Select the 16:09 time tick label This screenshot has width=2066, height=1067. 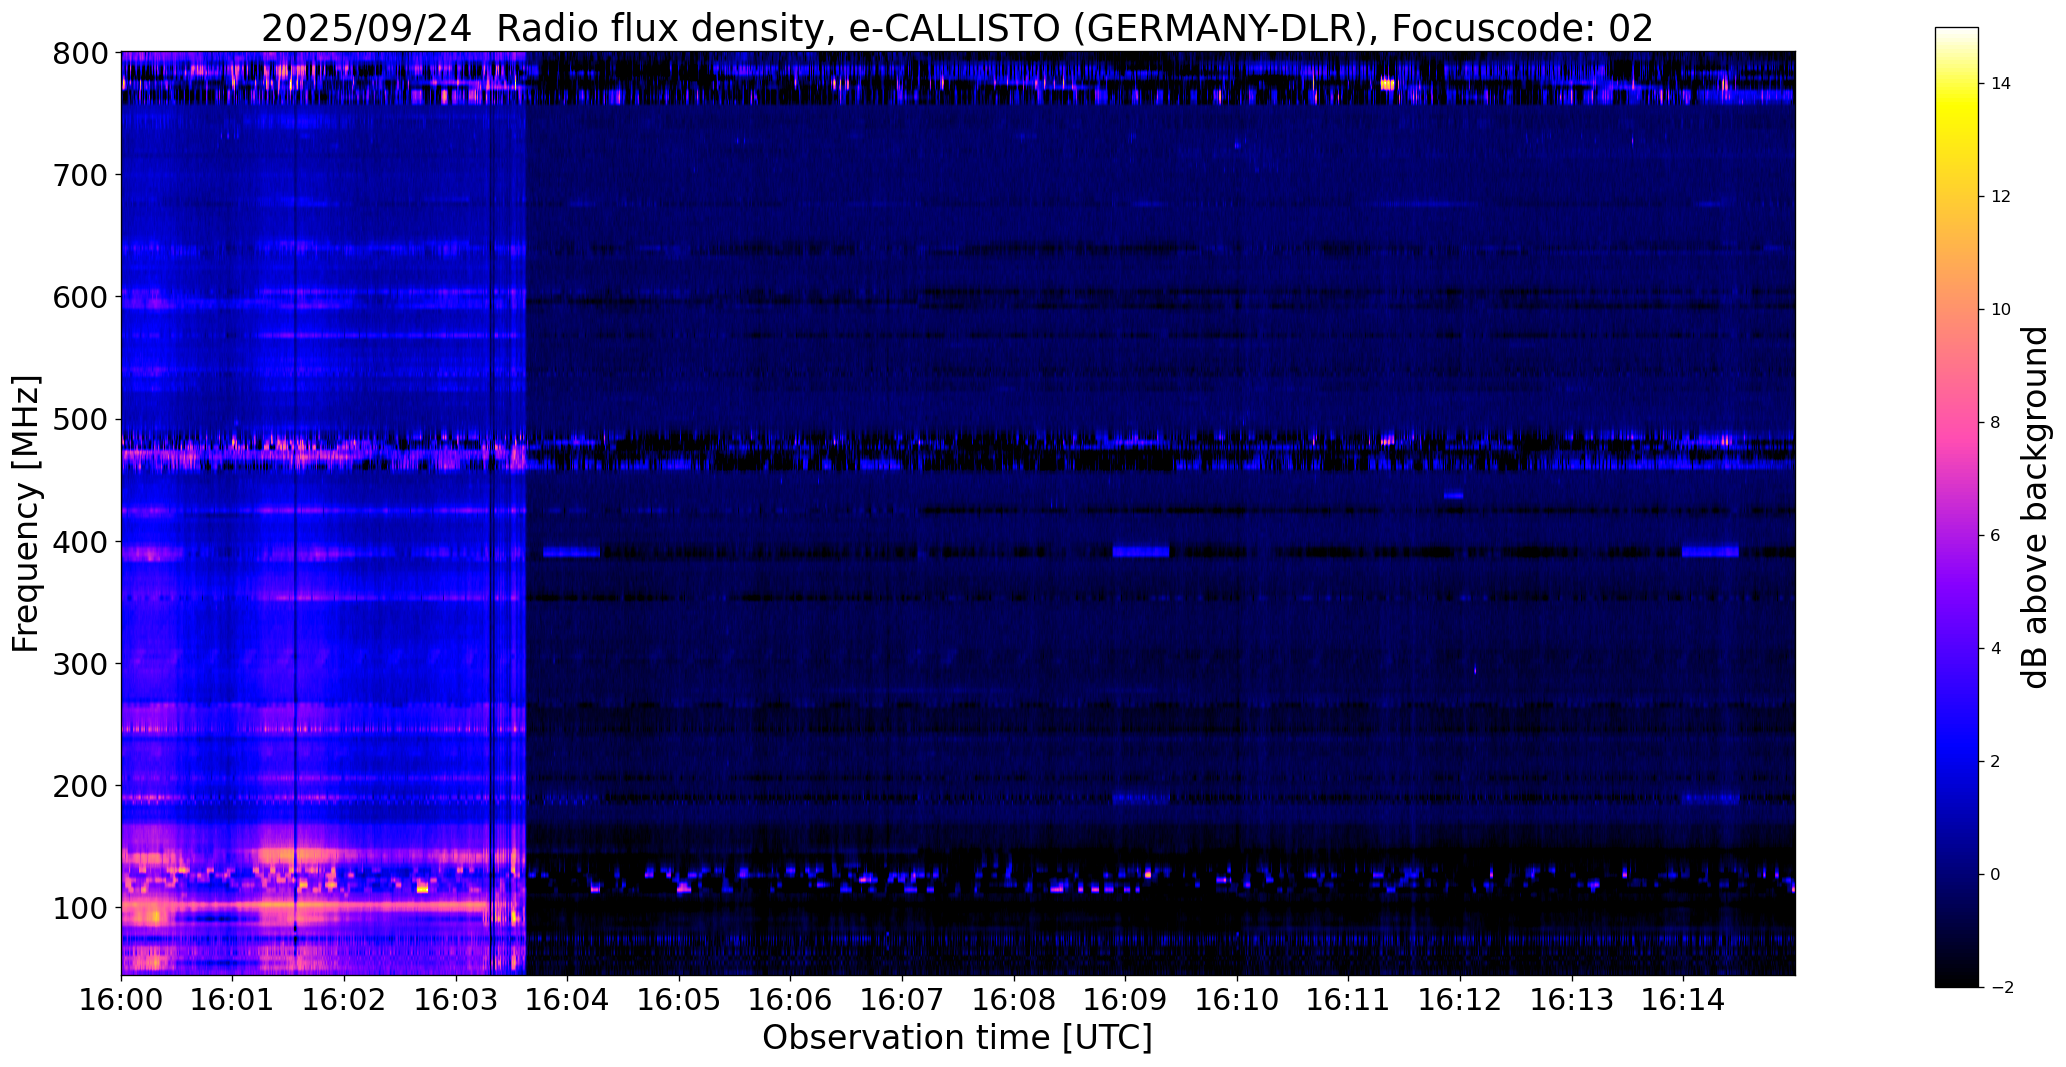[1125, 1000]
